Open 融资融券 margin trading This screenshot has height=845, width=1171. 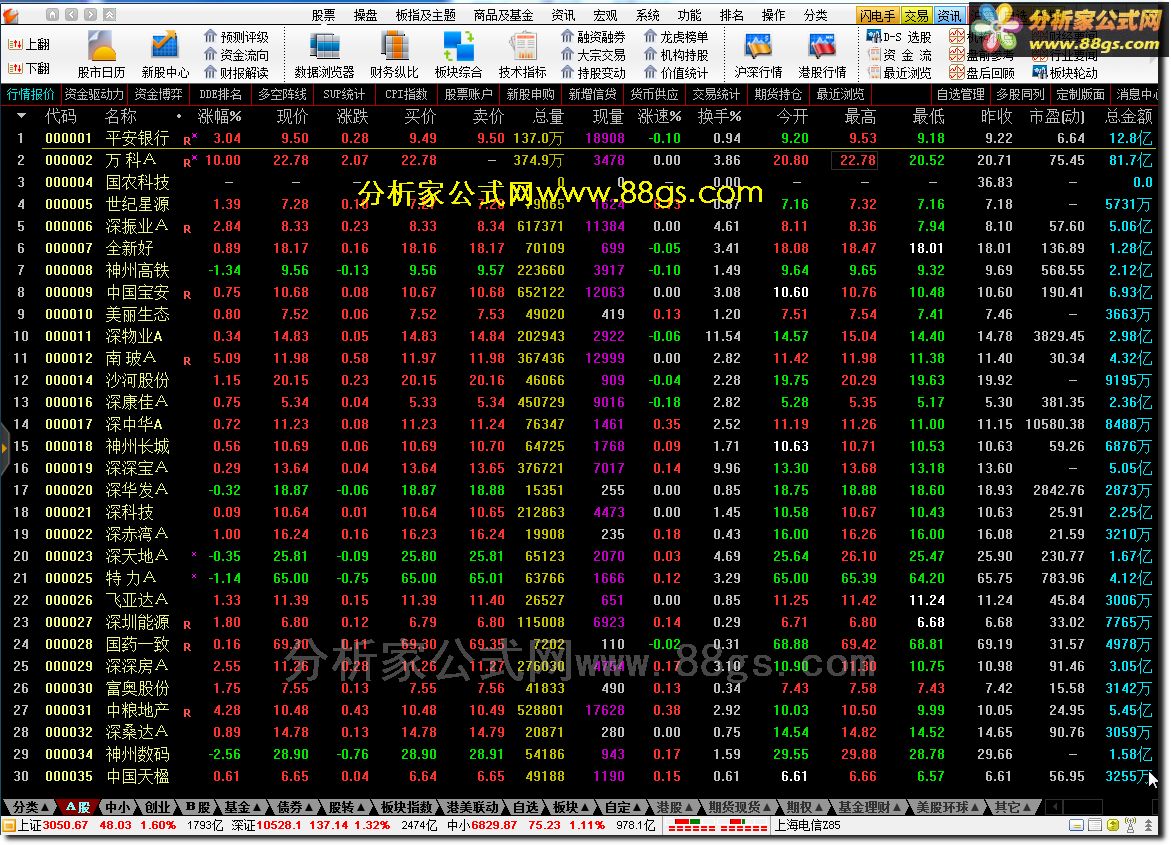pos(593,37)
